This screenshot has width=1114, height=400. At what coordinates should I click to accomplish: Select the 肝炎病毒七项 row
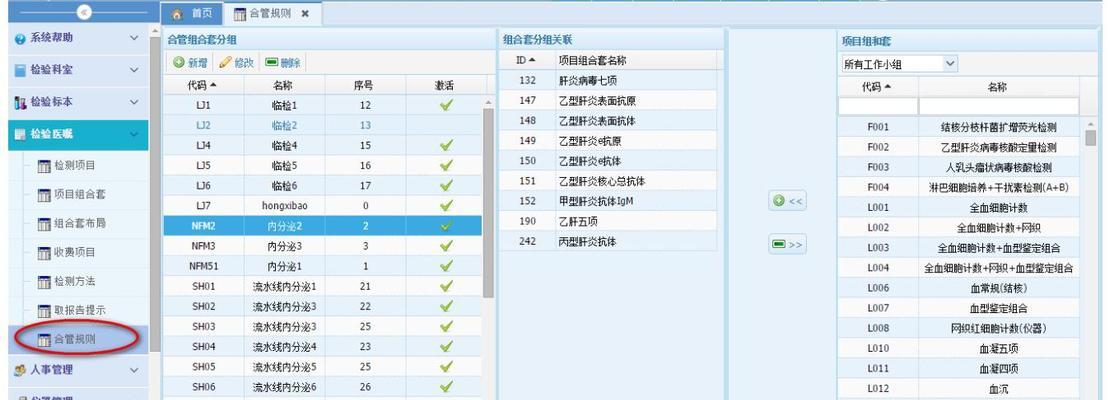point(608,80)
